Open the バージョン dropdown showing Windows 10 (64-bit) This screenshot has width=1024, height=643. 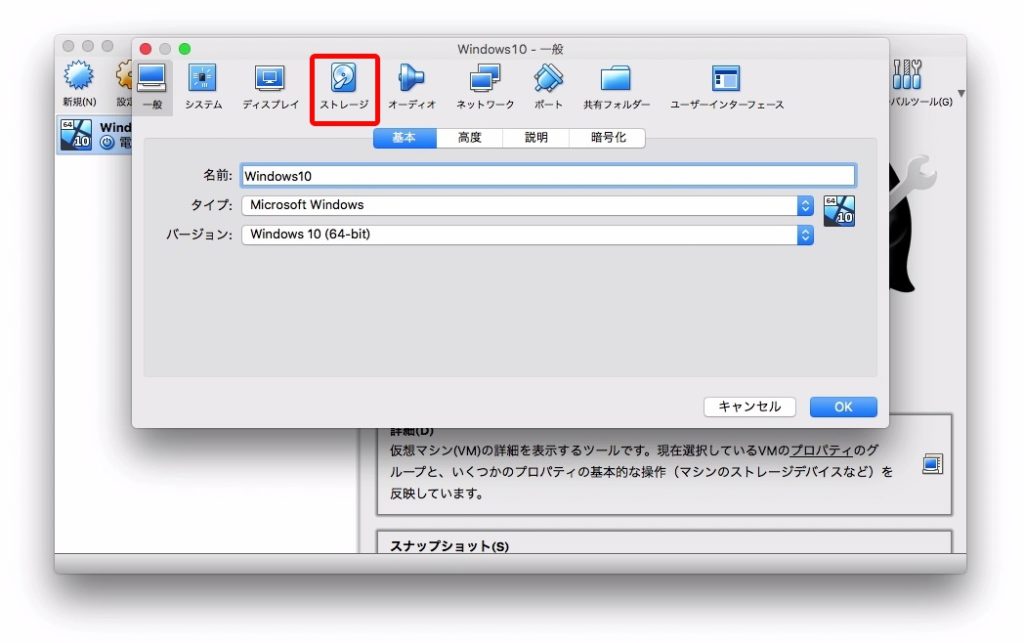(x=527, y=234)
